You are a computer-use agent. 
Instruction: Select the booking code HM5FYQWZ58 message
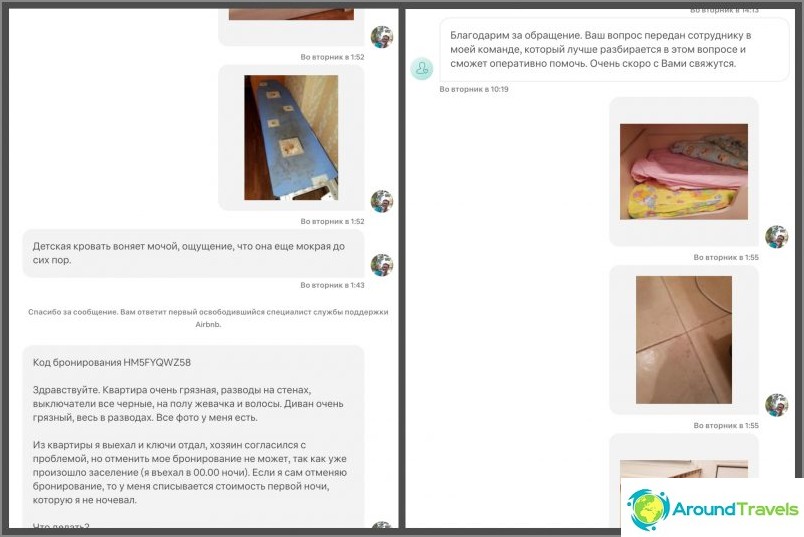(193, 436)
